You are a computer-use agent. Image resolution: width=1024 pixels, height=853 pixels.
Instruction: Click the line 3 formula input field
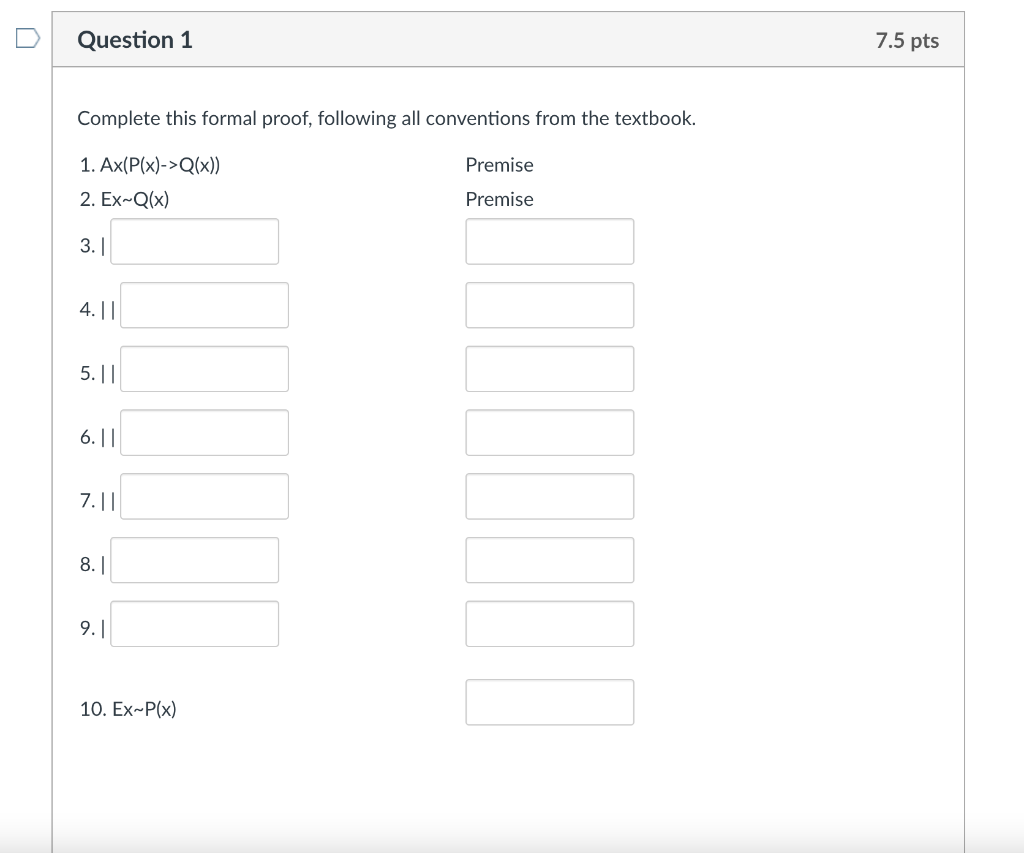click(195, 242)
